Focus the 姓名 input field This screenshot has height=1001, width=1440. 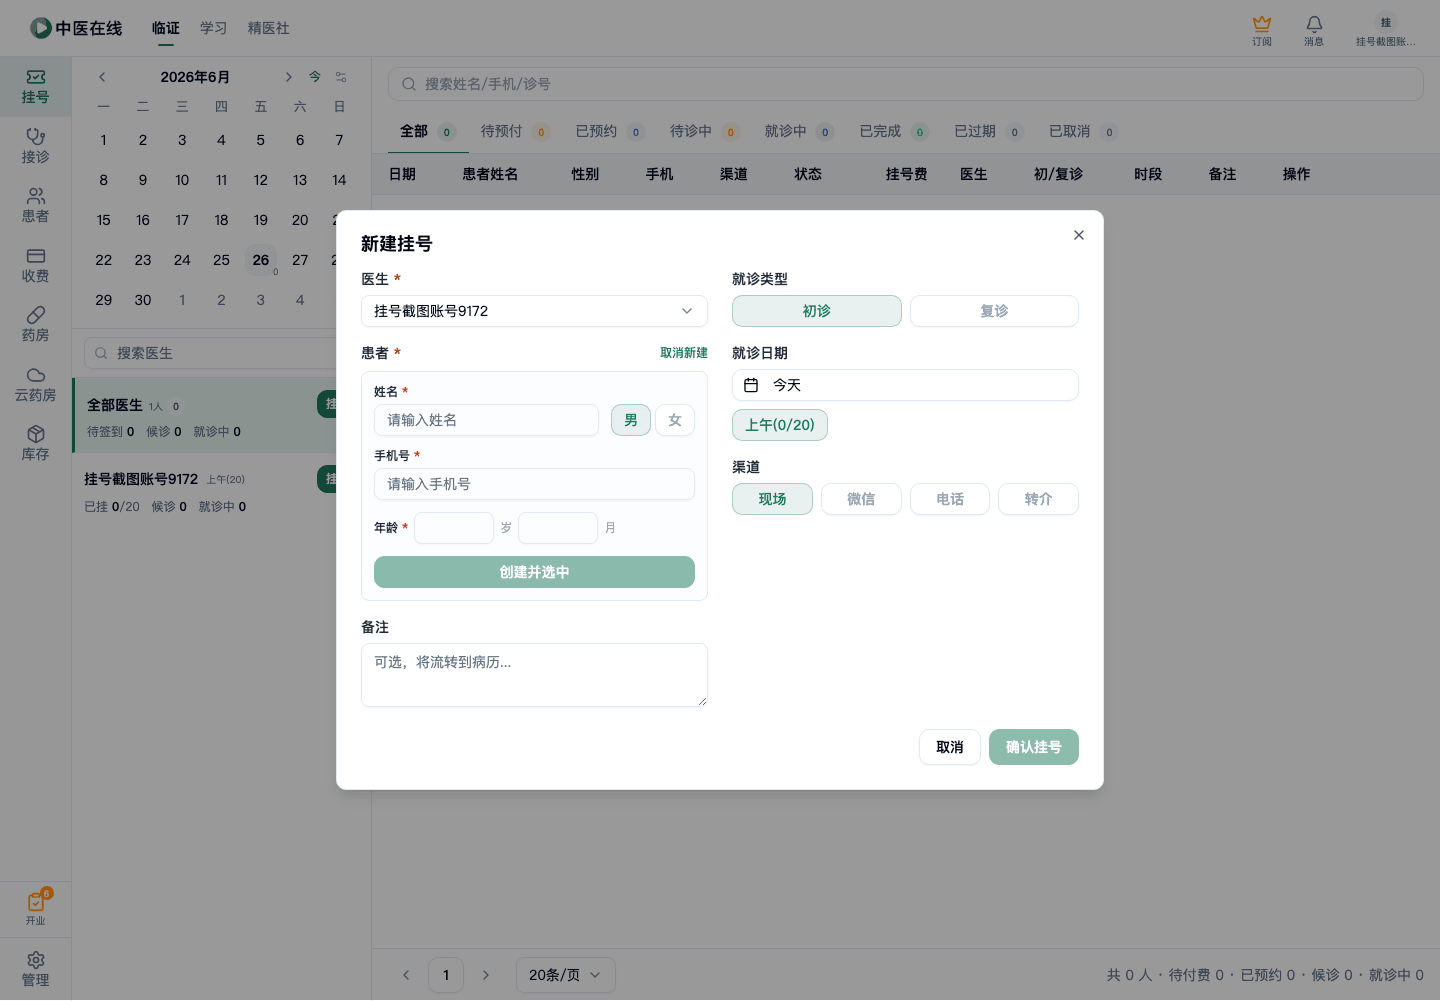click(x=486, y=420)
